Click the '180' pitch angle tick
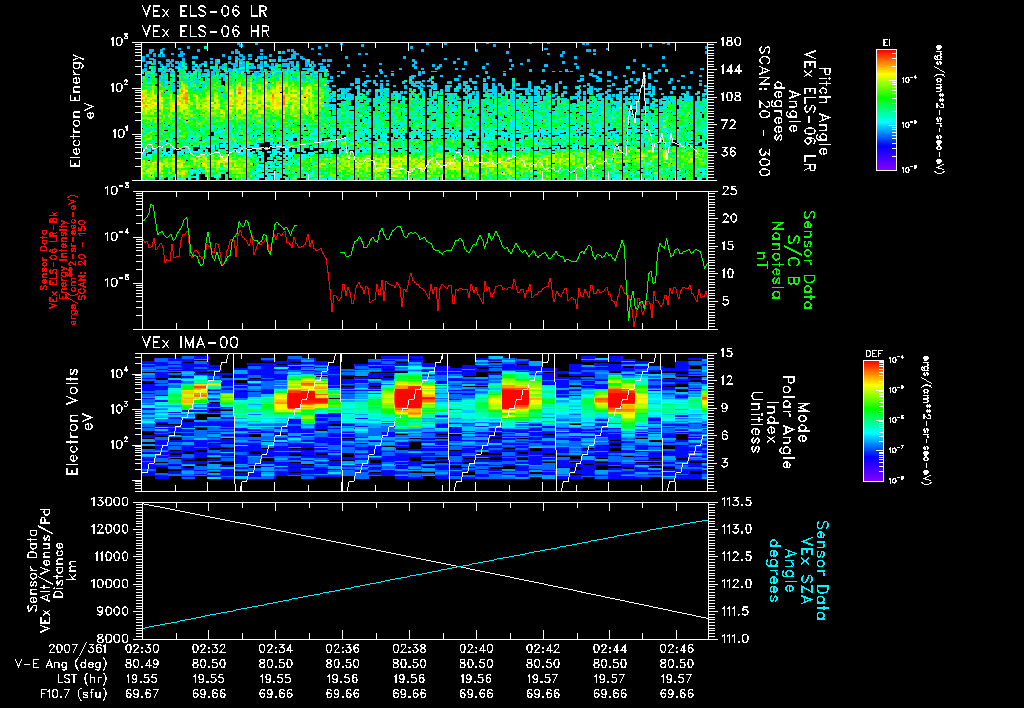The width and height of the screenshot is (1024, 708). [x=730, y=41]
